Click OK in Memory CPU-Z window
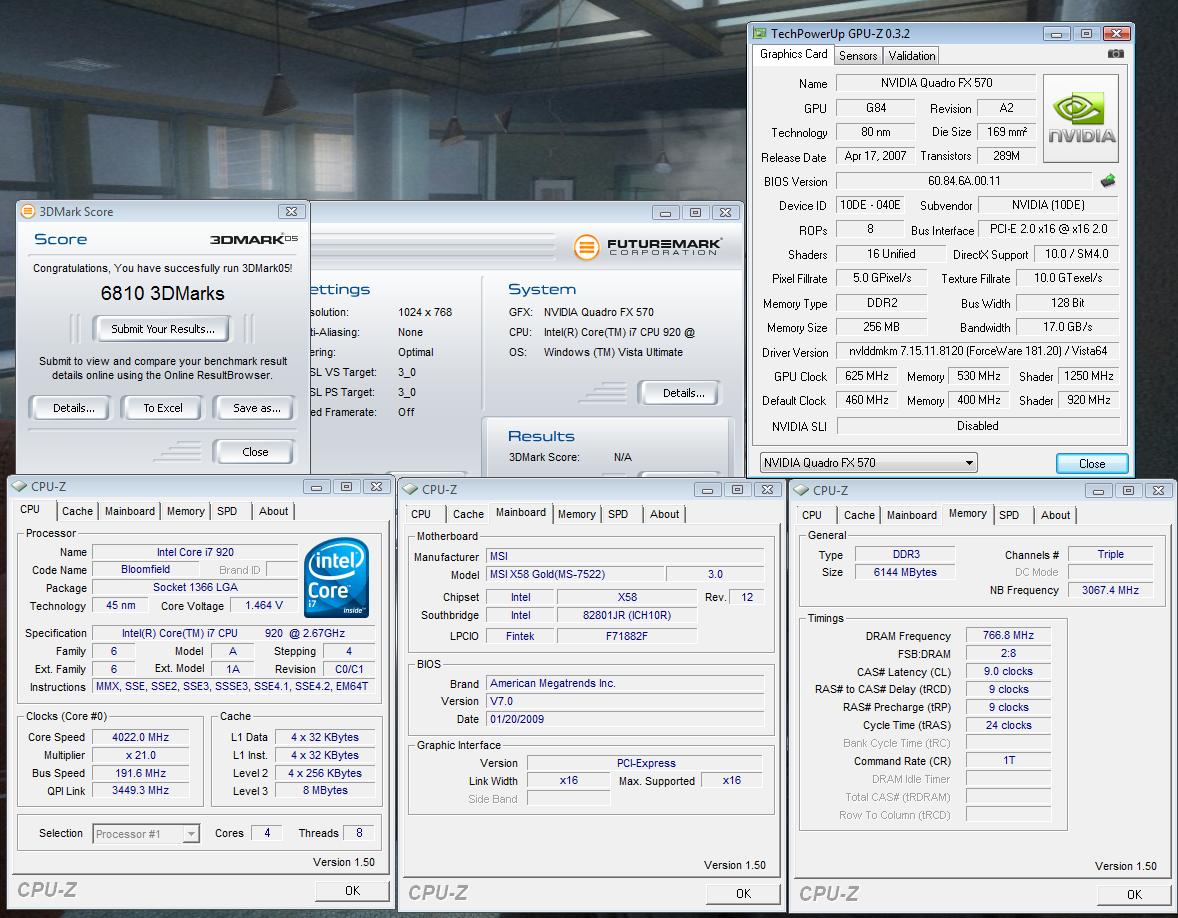This screenshot has width=1178, height=918. tap(1134, 894)
